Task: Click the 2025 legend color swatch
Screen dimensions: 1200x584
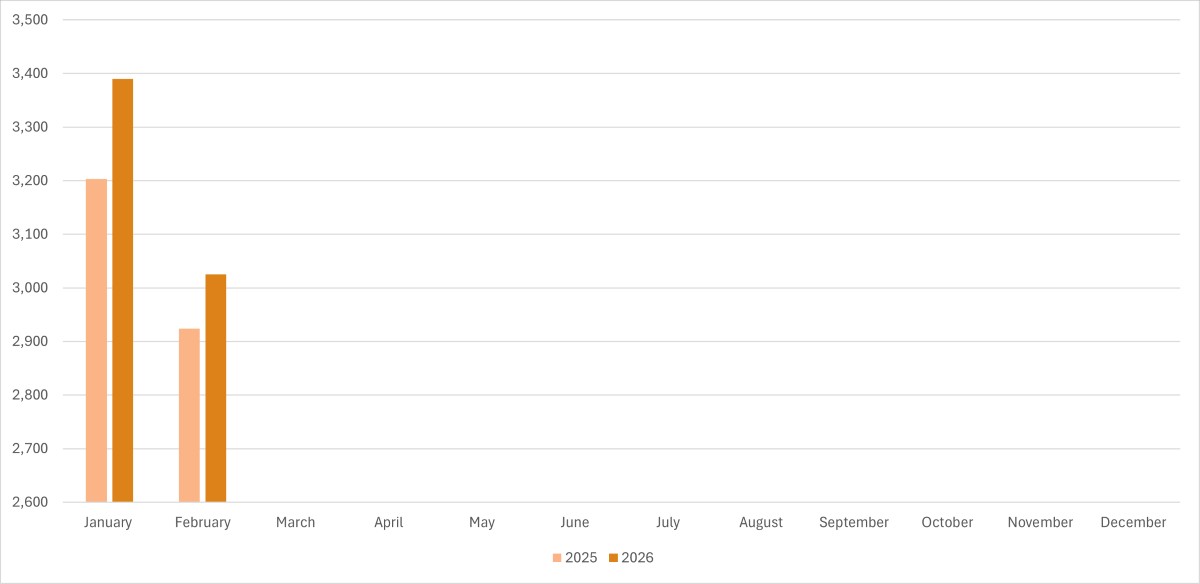Action: pos(557,558)
